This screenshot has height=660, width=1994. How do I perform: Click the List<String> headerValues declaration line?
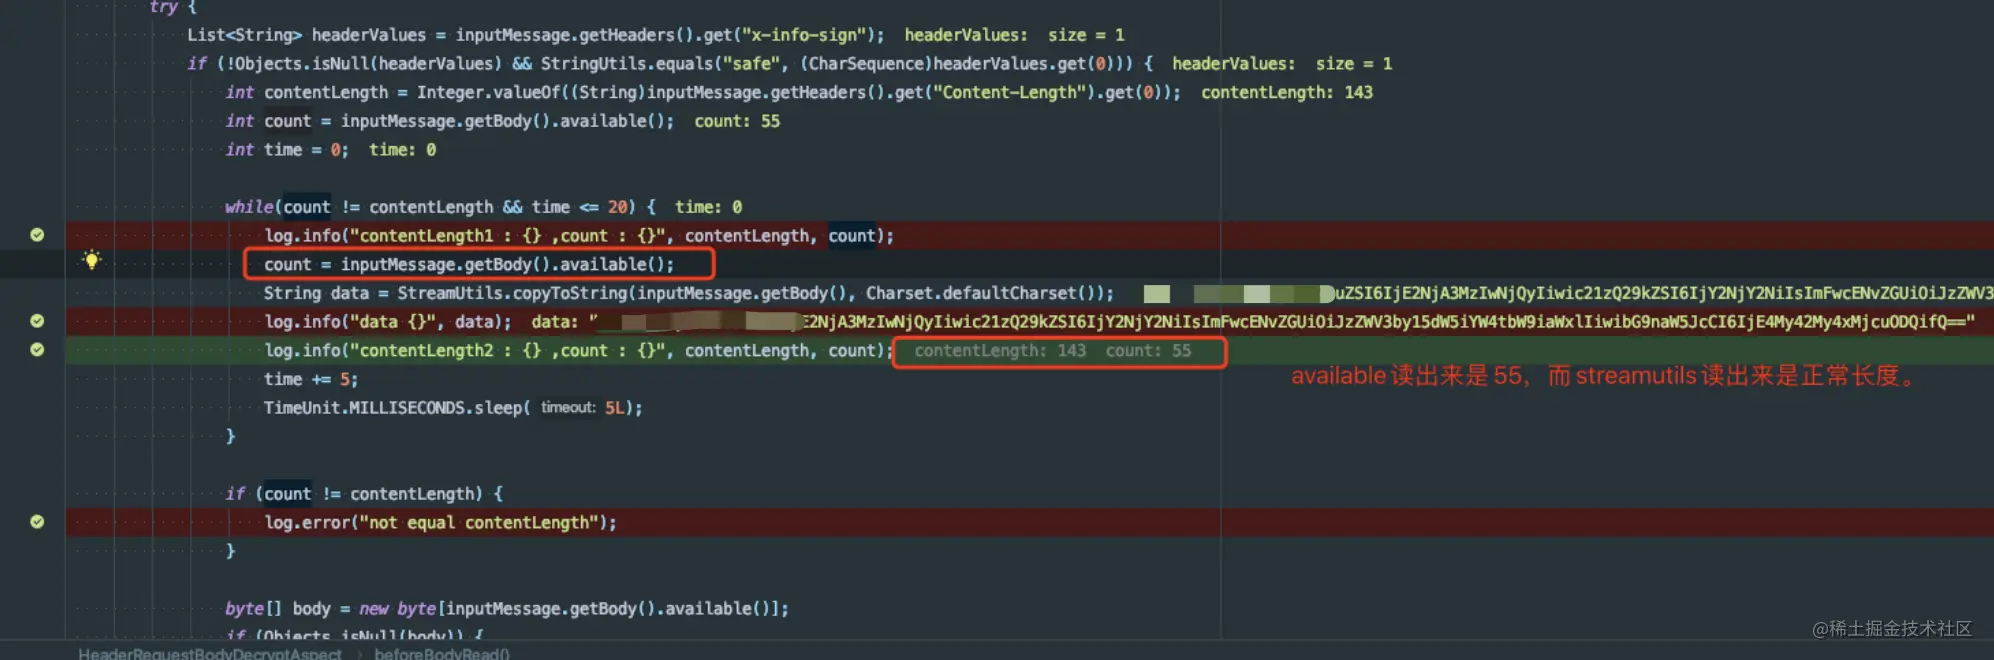pyautogui.click(x=535, y=35)
